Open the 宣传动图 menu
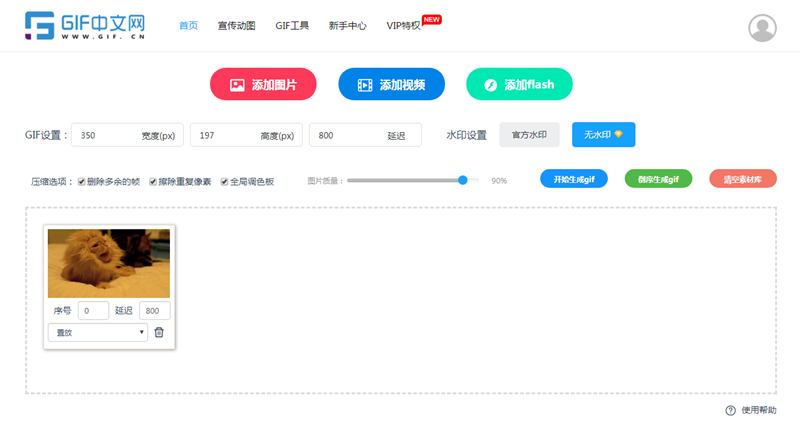The image size is (800, 421). tap(236, 26)
